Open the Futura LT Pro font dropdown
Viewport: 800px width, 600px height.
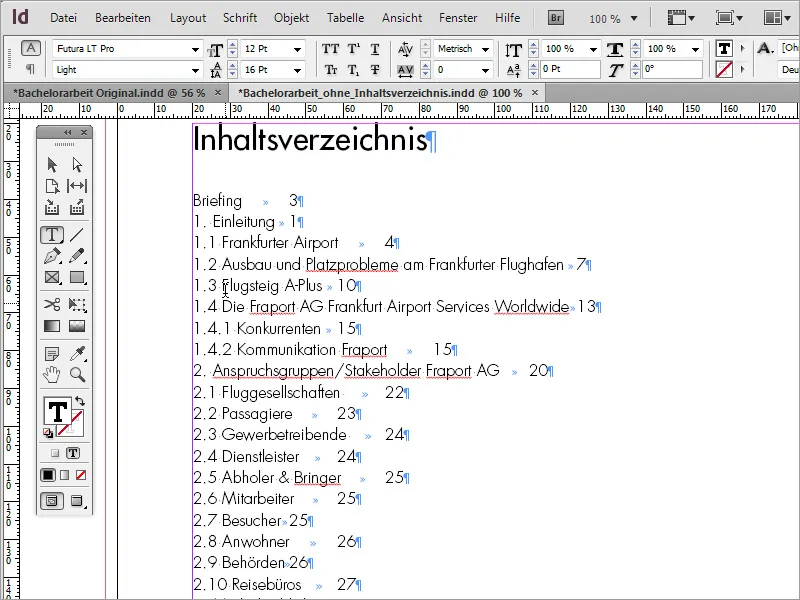coord(195,49)
